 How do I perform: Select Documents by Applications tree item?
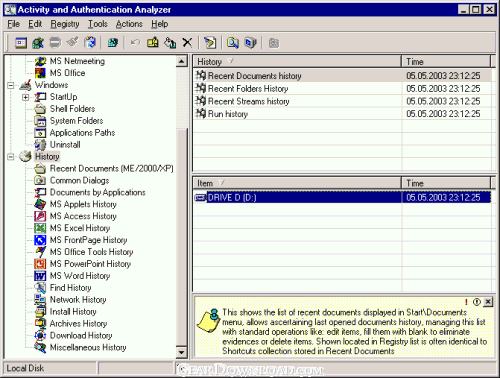pyautogui.click(x=98, y=193)
